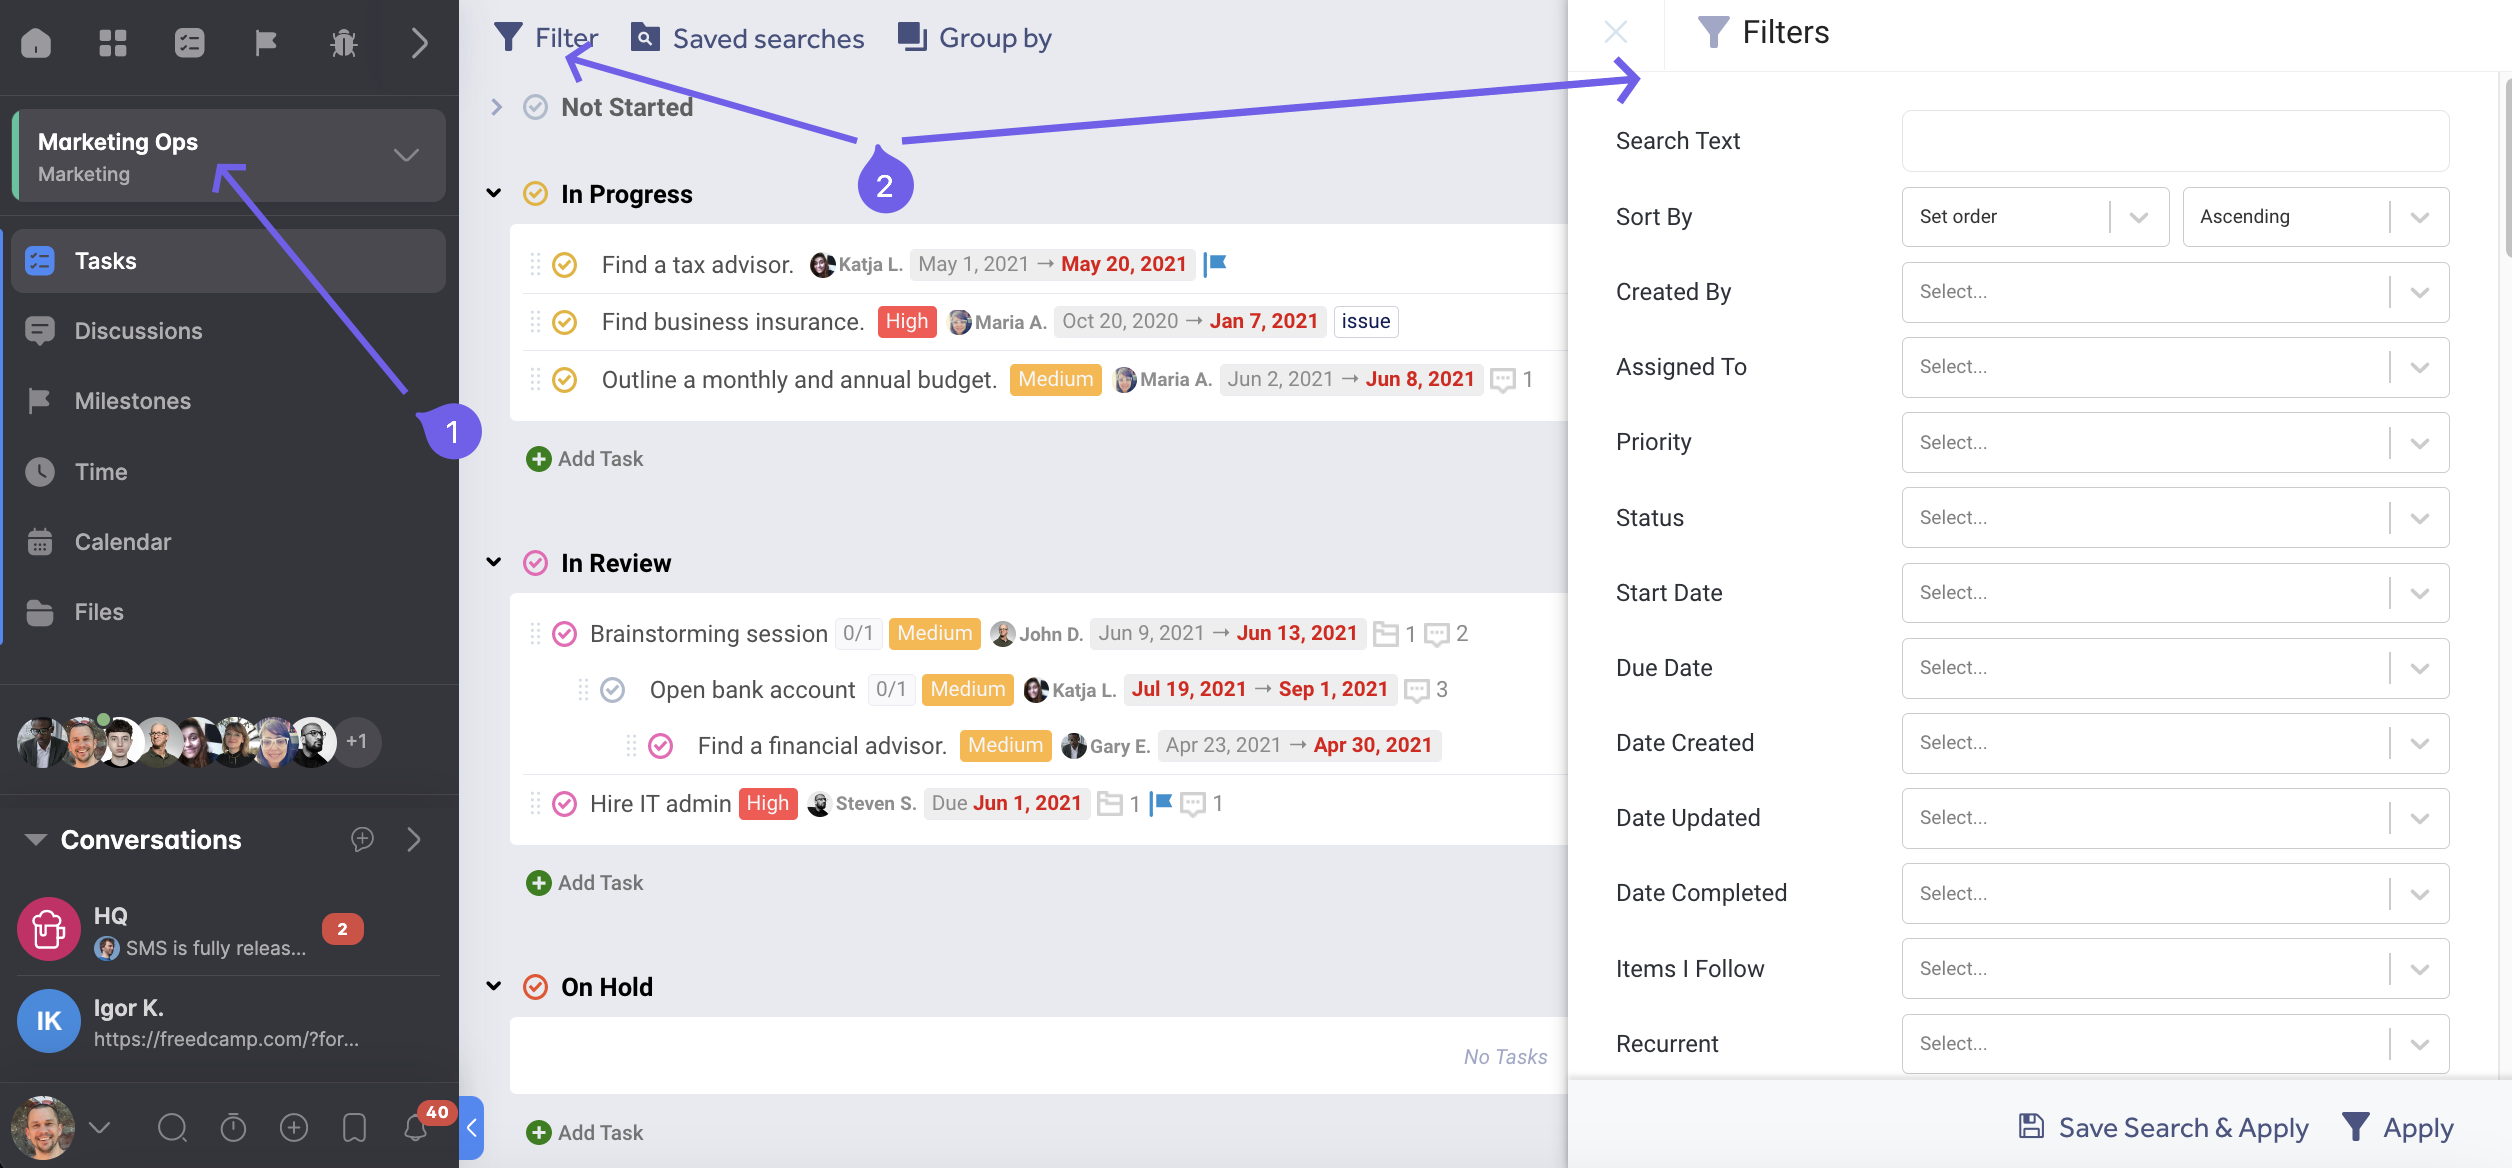
Task: Open the Ascending sort order dropdown
Action: (2315, 217)
